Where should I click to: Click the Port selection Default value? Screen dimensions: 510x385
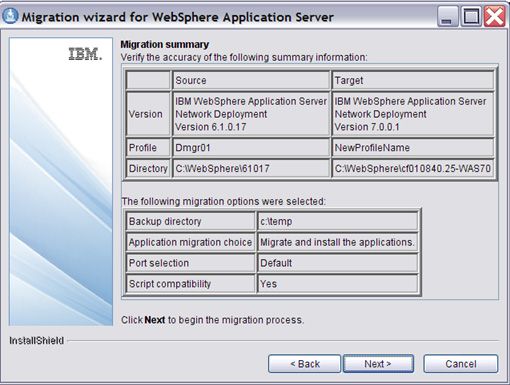(338, 263)
